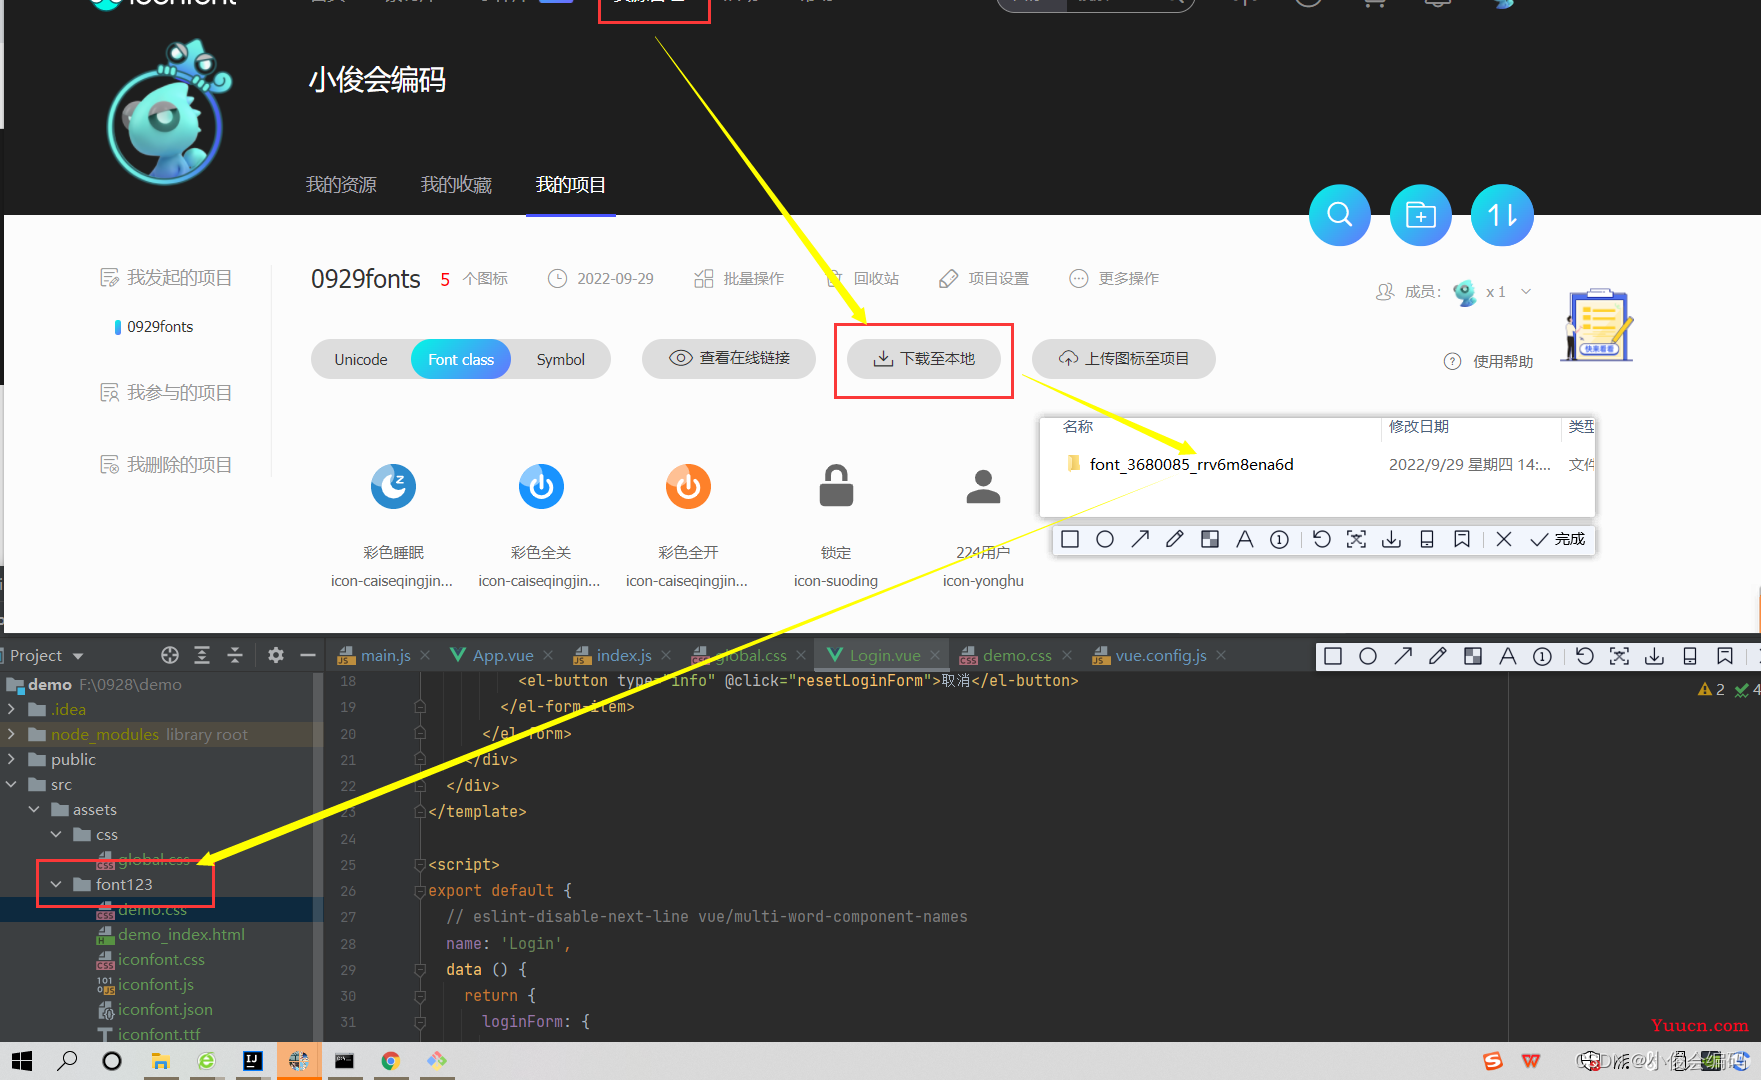Open 项目设置 project settings

(984, 278)
